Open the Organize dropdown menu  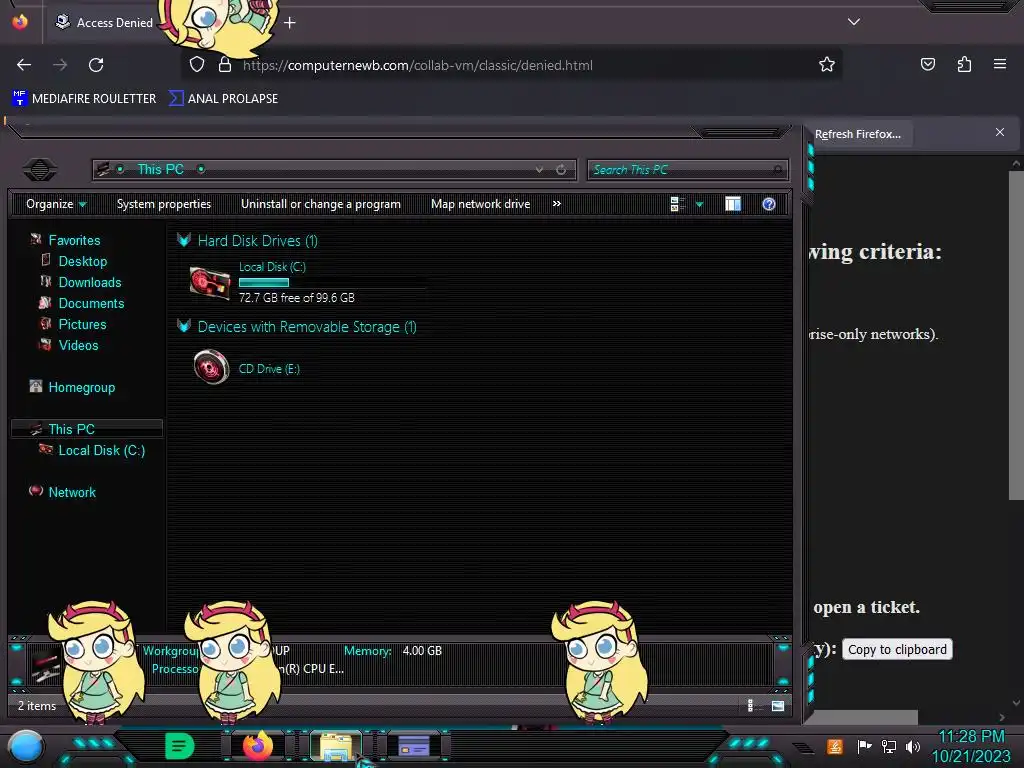coord(56,204)
